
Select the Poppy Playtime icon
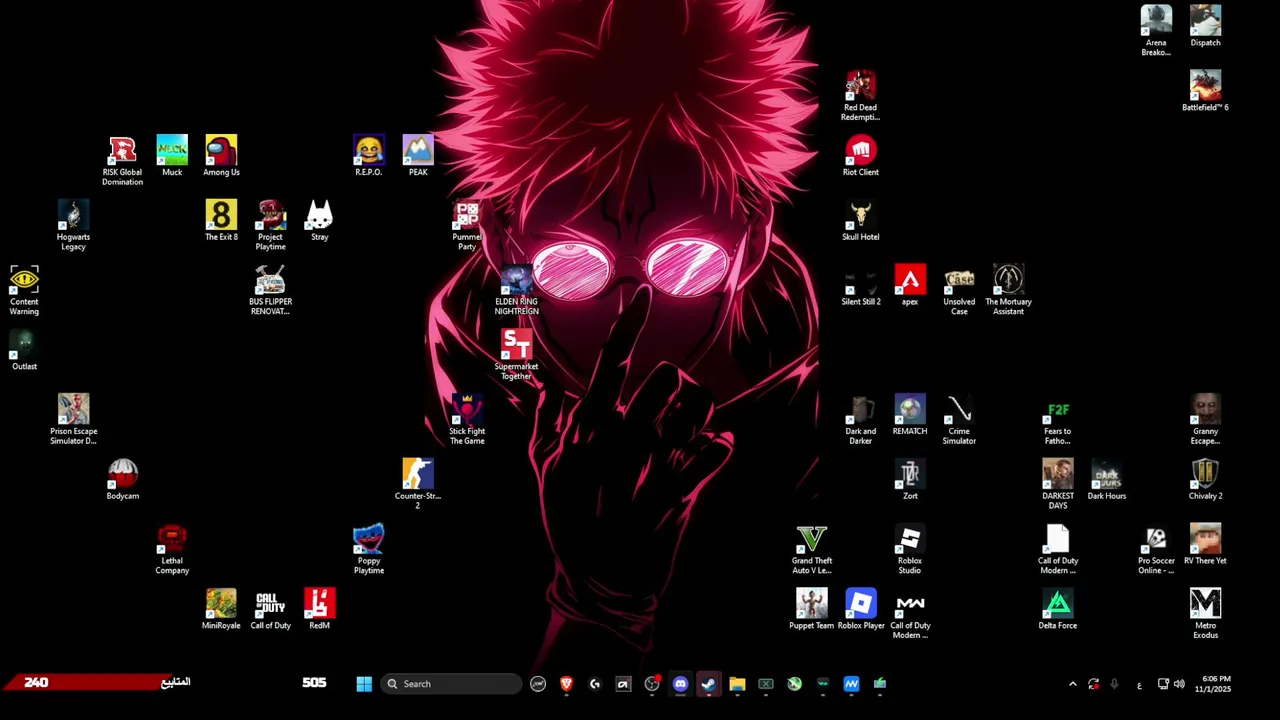click(368, 549)
